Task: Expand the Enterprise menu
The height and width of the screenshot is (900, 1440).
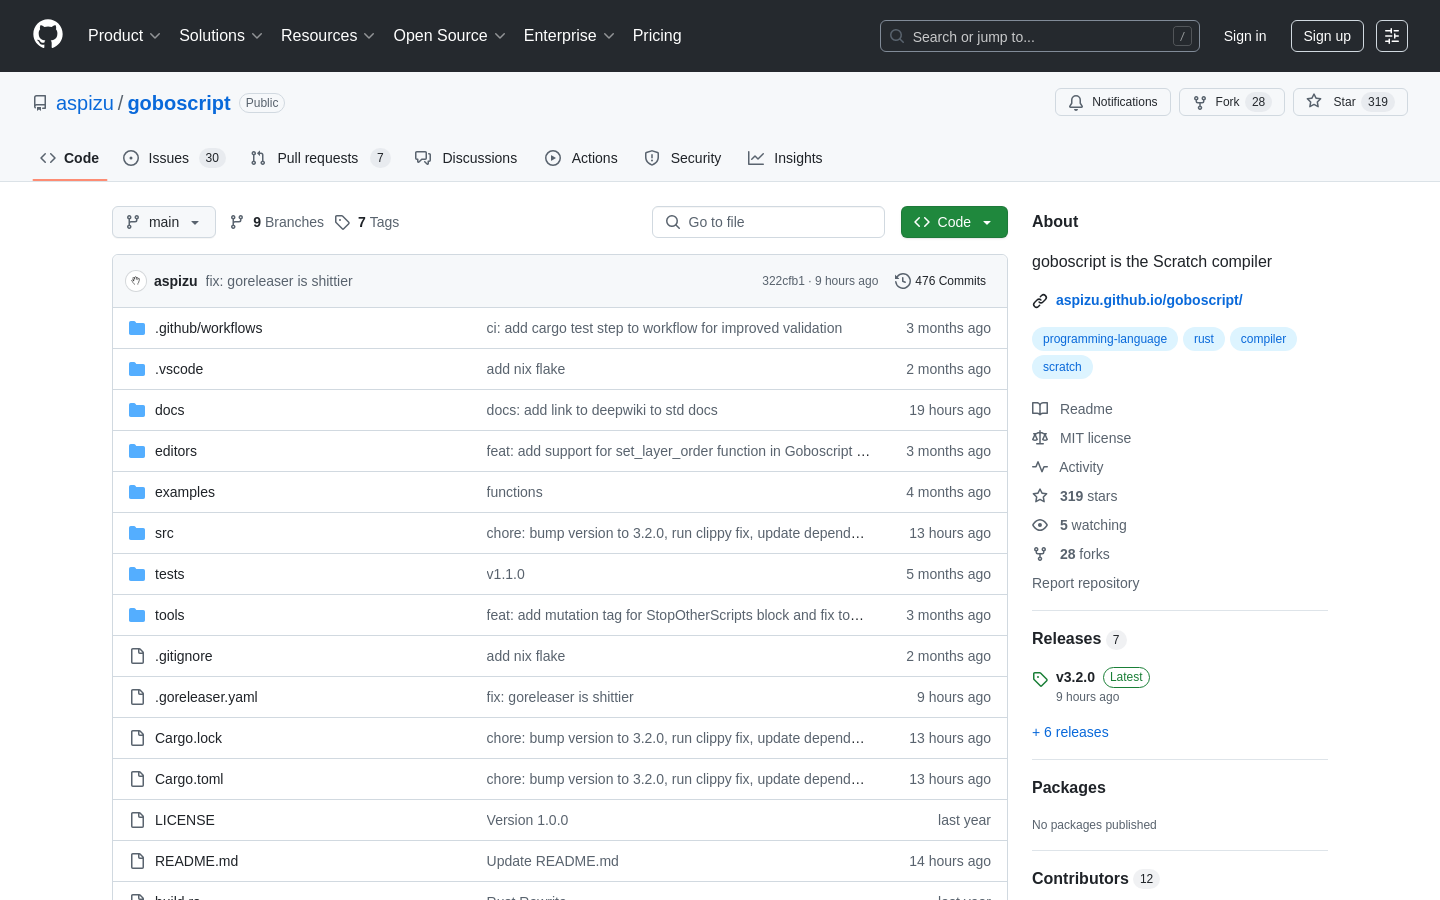Action: (x=569, y=36)
